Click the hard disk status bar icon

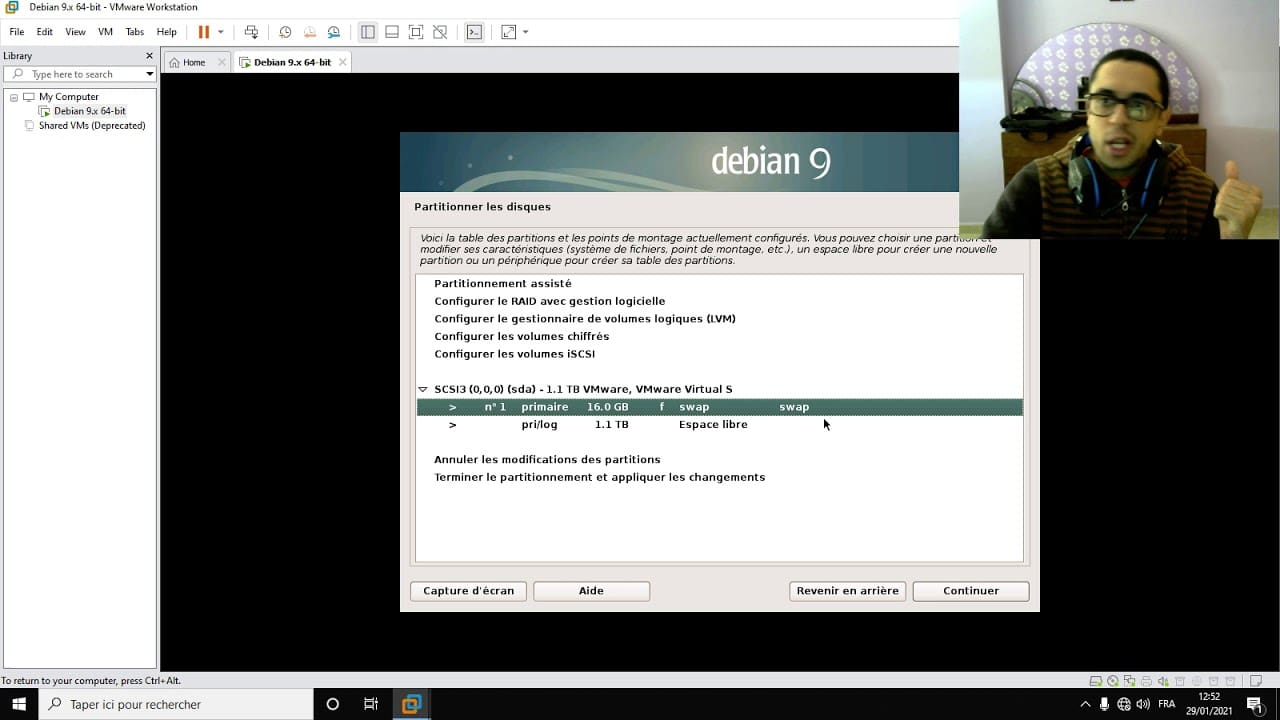tap(1097, 681)
